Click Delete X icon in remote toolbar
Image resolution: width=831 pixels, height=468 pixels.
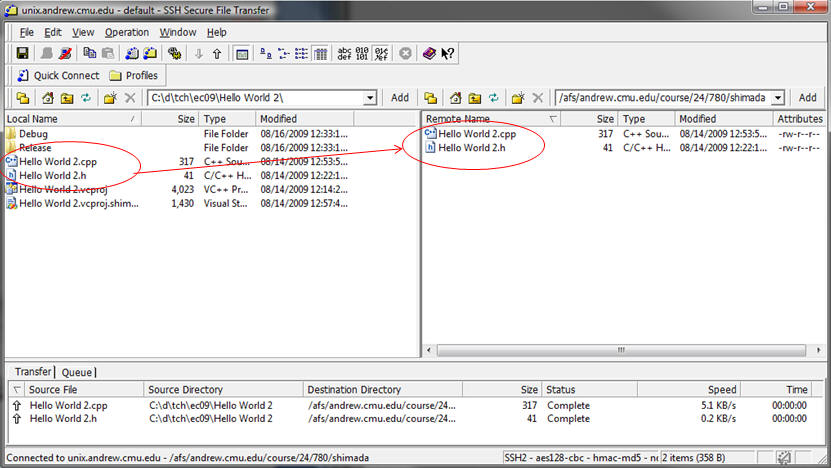click(x=537, y=98)
